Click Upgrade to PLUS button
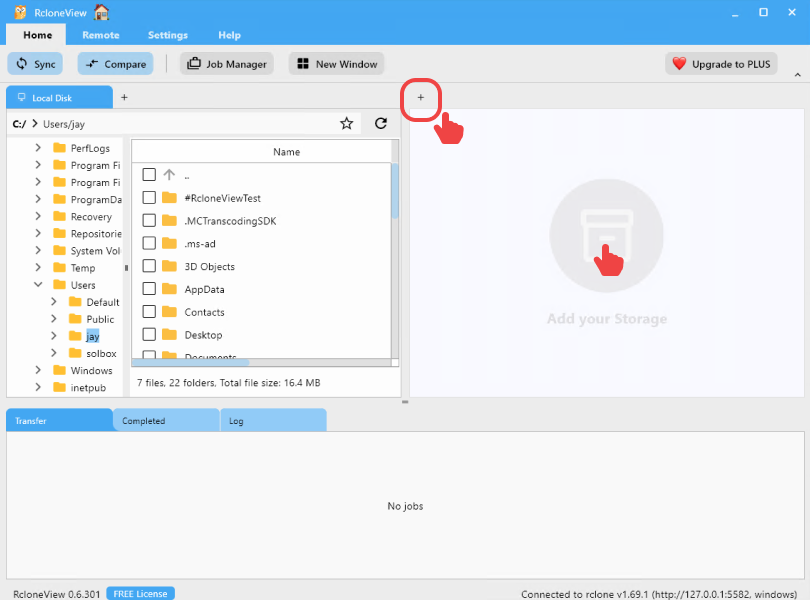810x600 pixels. pos(721,64)
